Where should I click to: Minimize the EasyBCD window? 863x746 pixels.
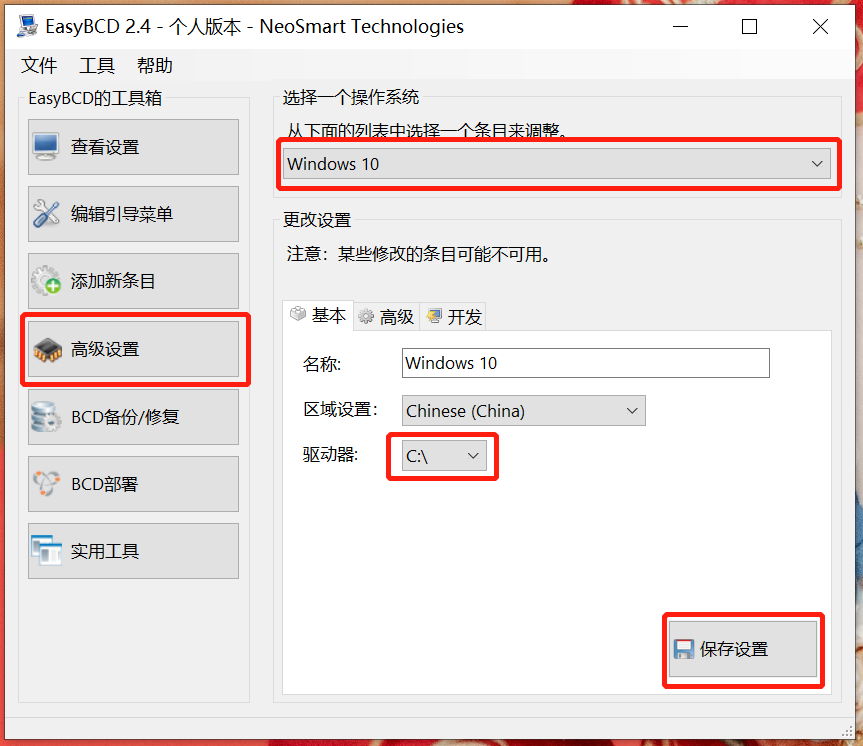[x=680, y=26]
